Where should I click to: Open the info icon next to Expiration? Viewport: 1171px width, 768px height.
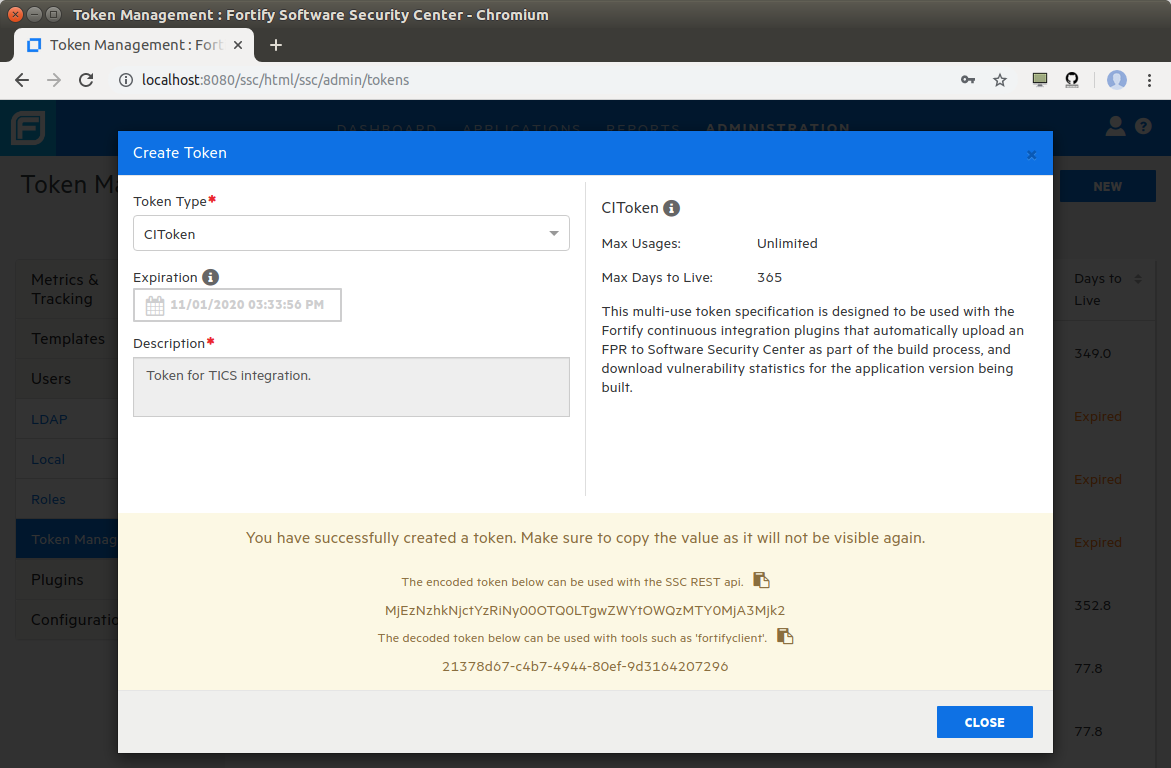[211, 277]
